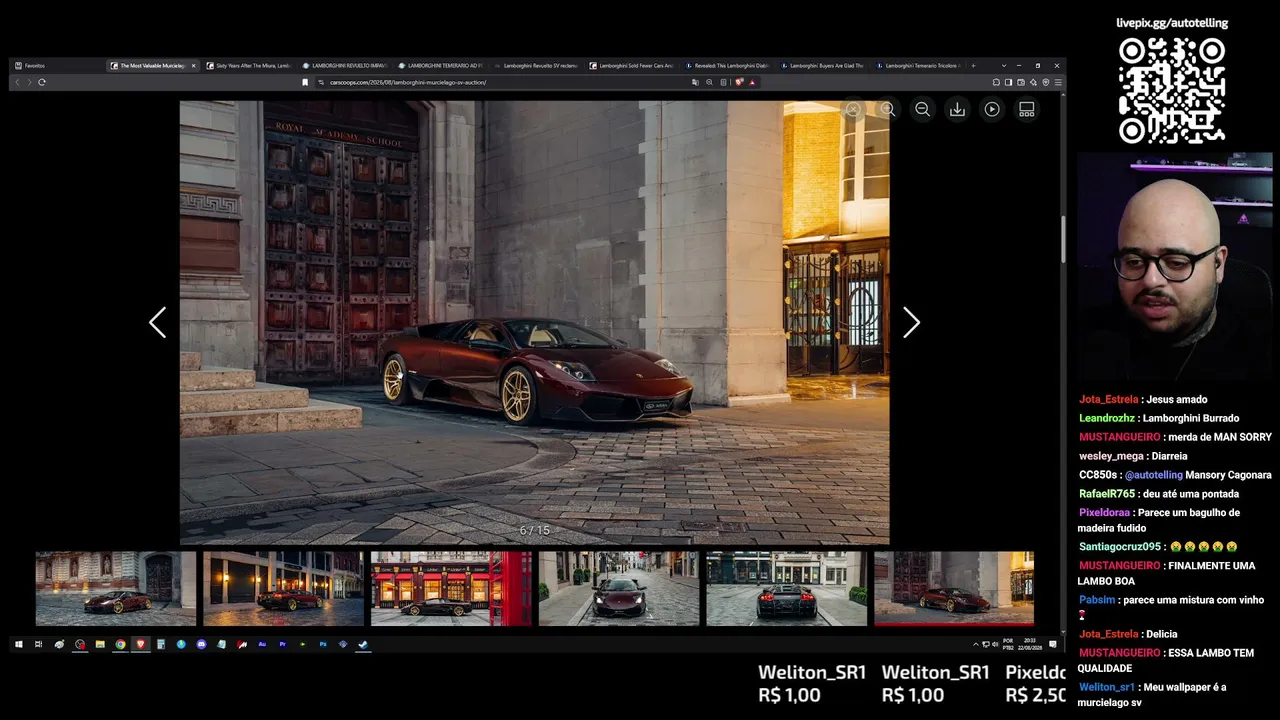Open Discord from taskbar
This screenshot has height=720, width=1280.
coord(201,645)
